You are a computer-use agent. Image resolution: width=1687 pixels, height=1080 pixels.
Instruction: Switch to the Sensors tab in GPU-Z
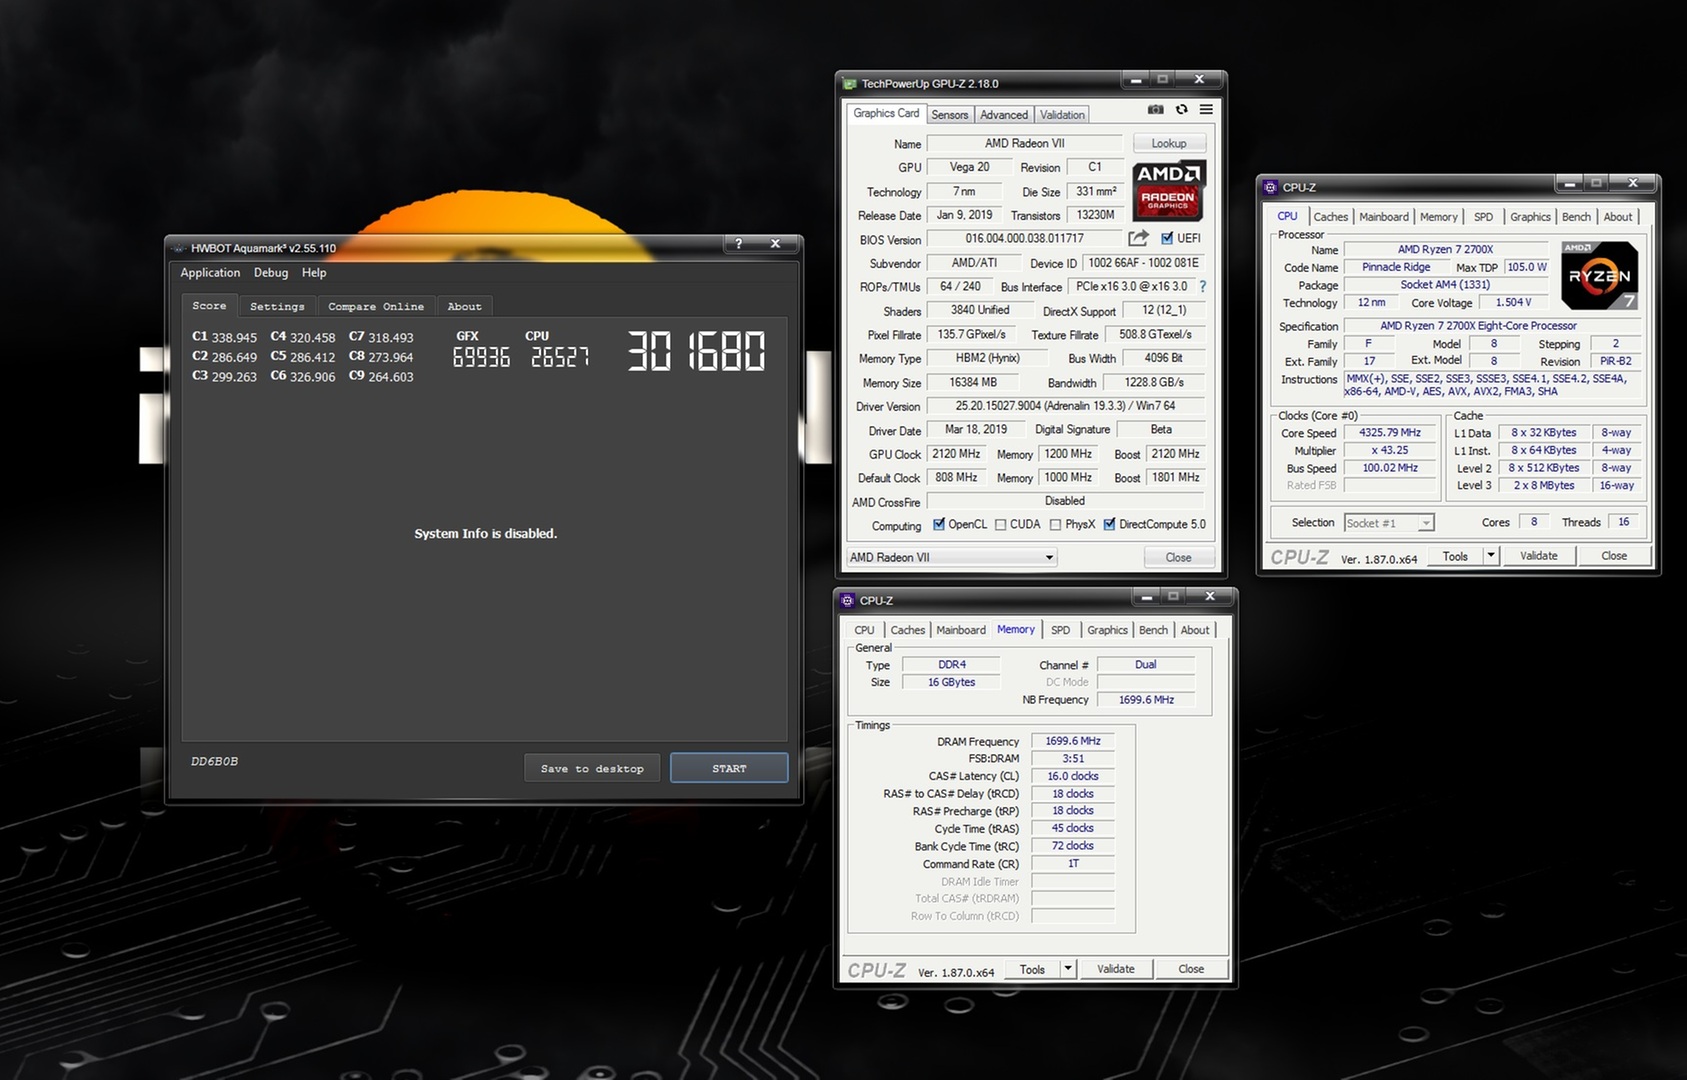950,115
